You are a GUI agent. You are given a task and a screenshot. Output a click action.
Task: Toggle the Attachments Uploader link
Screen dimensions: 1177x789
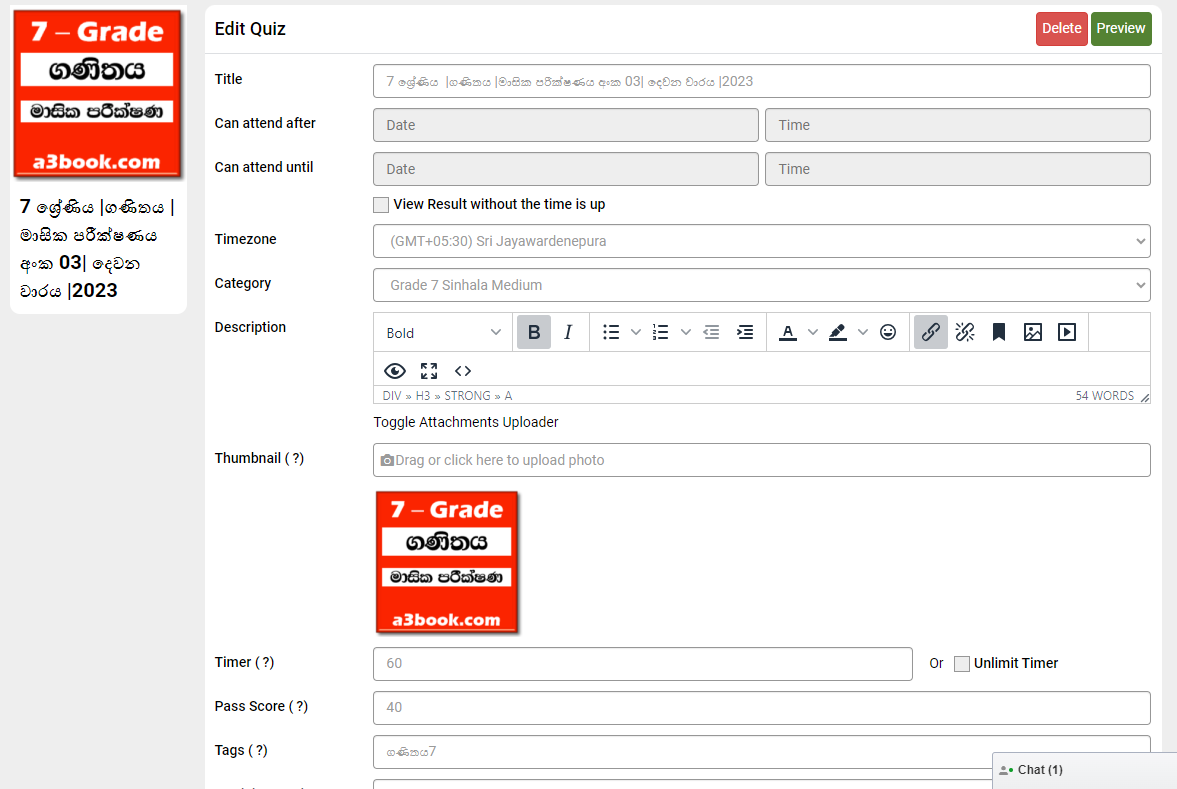click(466, 422)
